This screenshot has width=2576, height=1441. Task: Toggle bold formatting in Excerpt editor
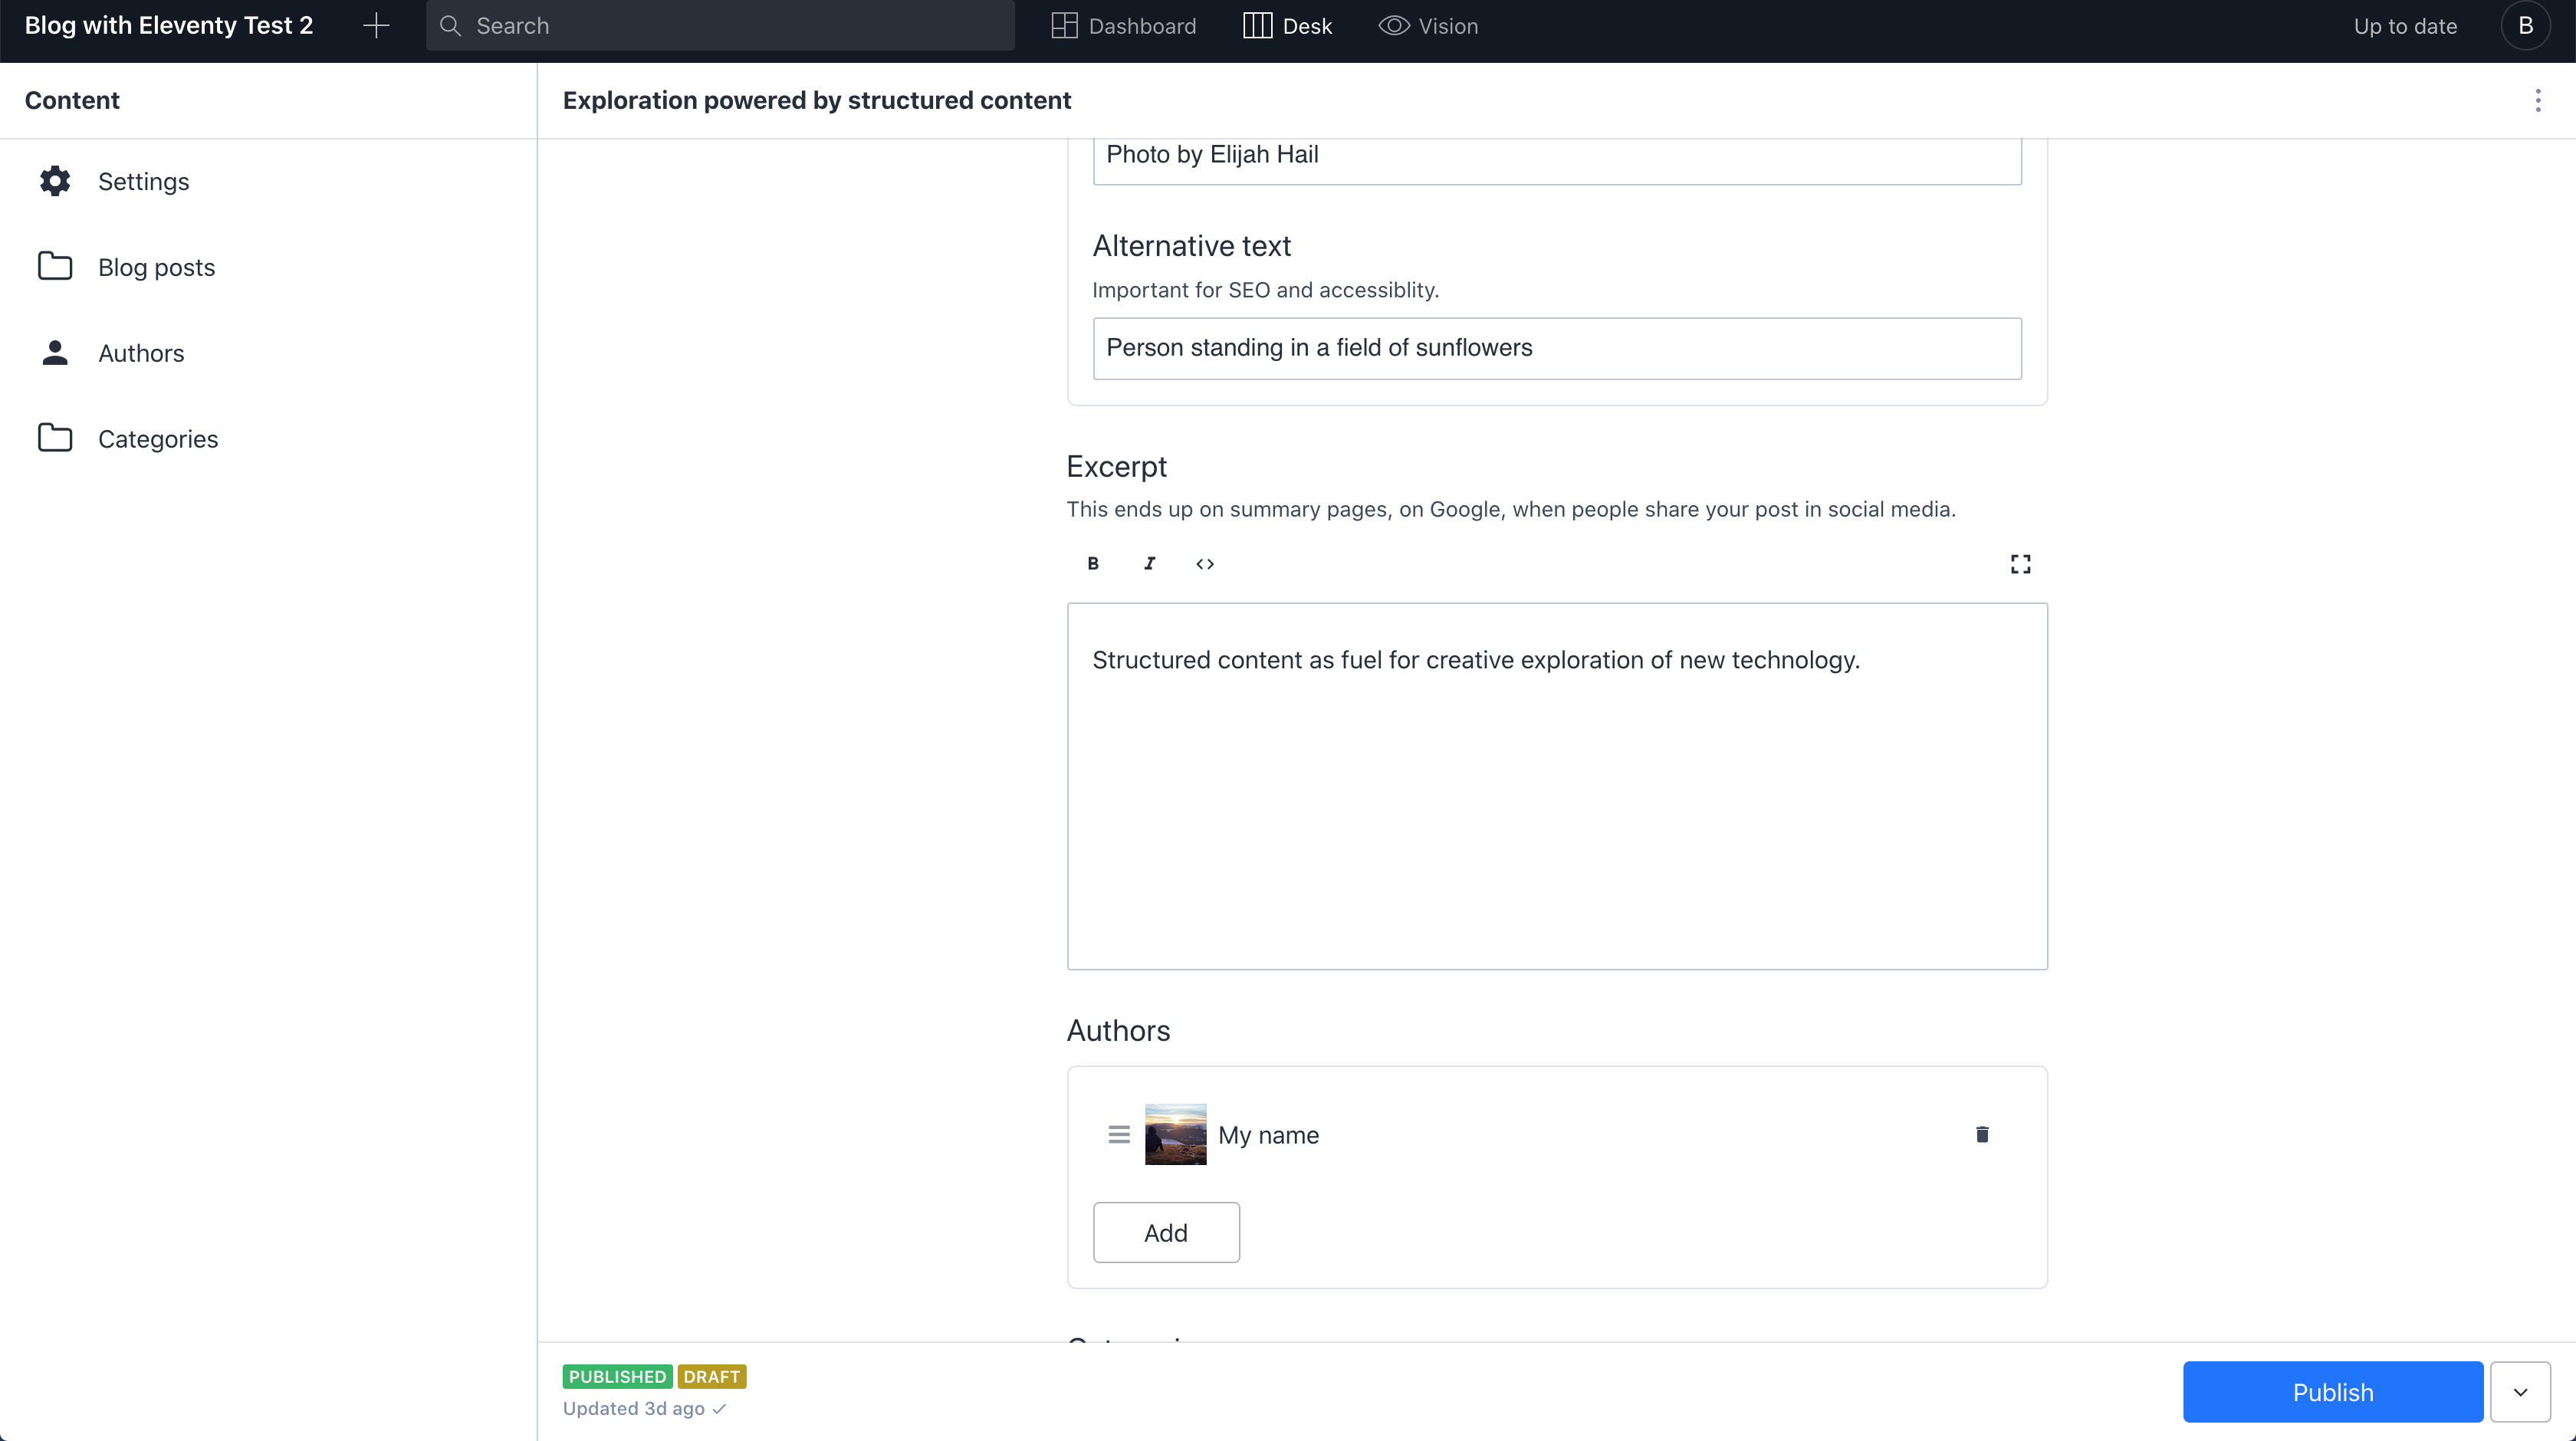(x=1093, y=564)
